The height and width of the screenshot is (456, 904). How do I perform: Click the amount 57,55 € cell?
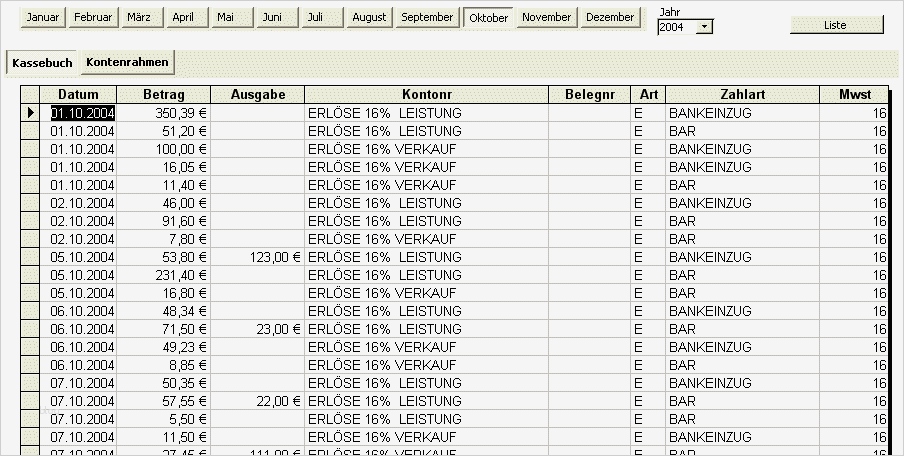tap(164, 401)
